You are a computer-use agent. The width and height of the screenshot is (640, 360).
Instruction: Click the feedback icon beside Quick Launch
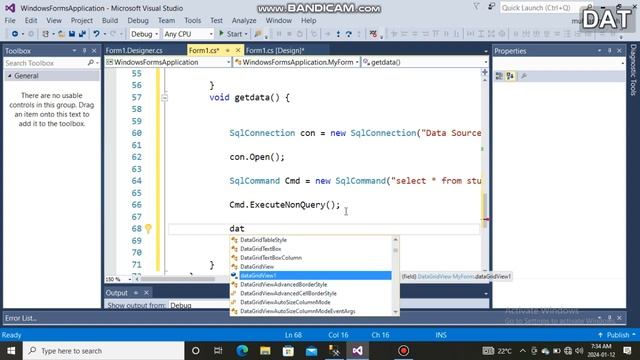point(491,7)
